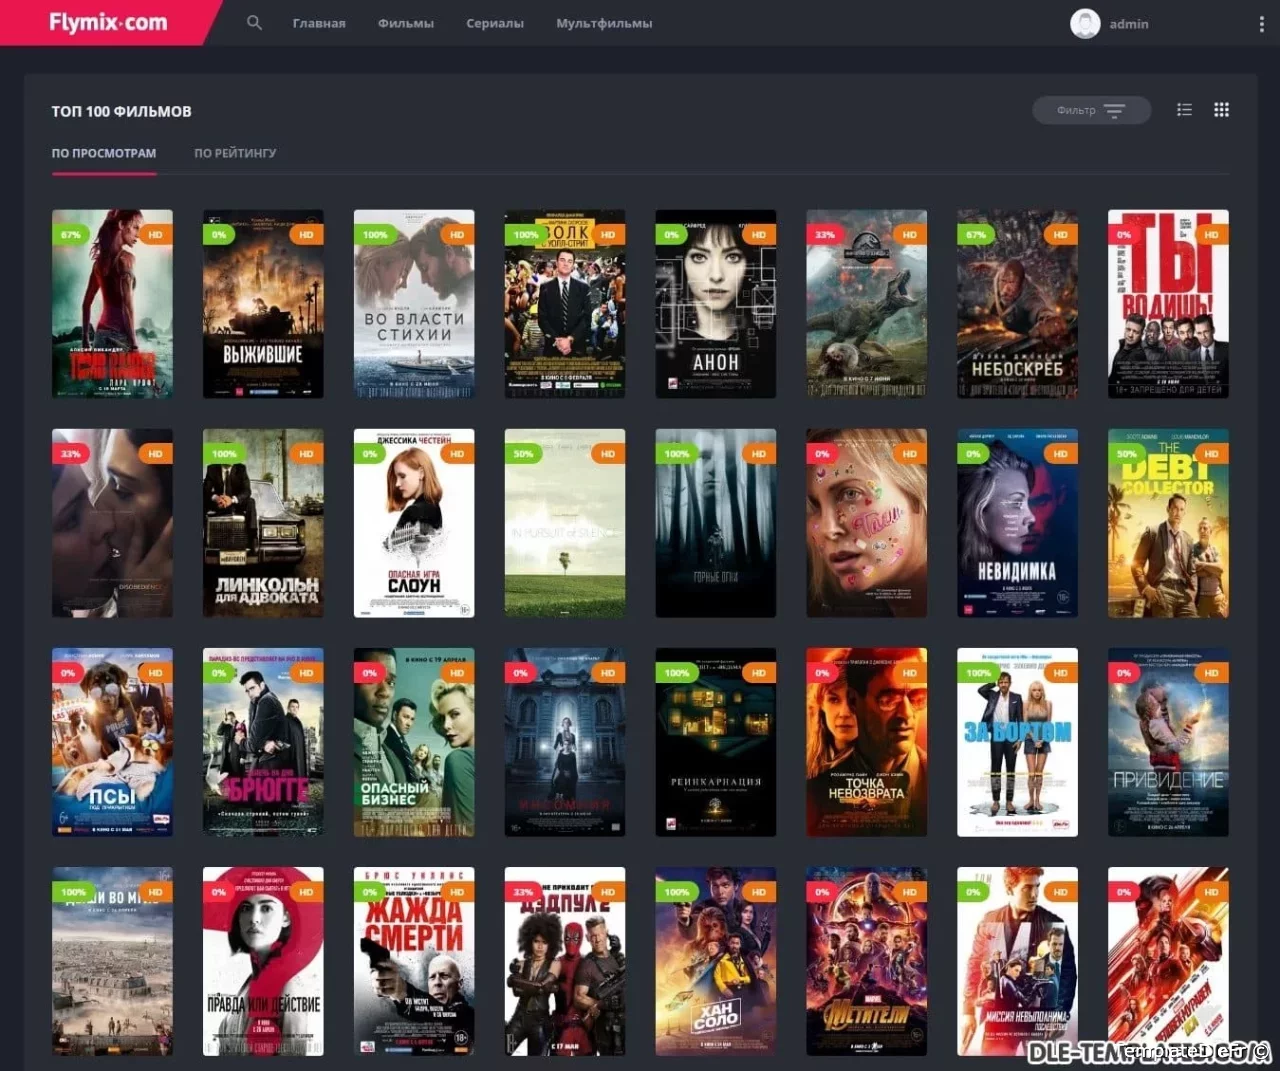The width and height of the screenshot is (1280, 1071).
Task: Select the По просмотрам tab
Action: [104, 153]
